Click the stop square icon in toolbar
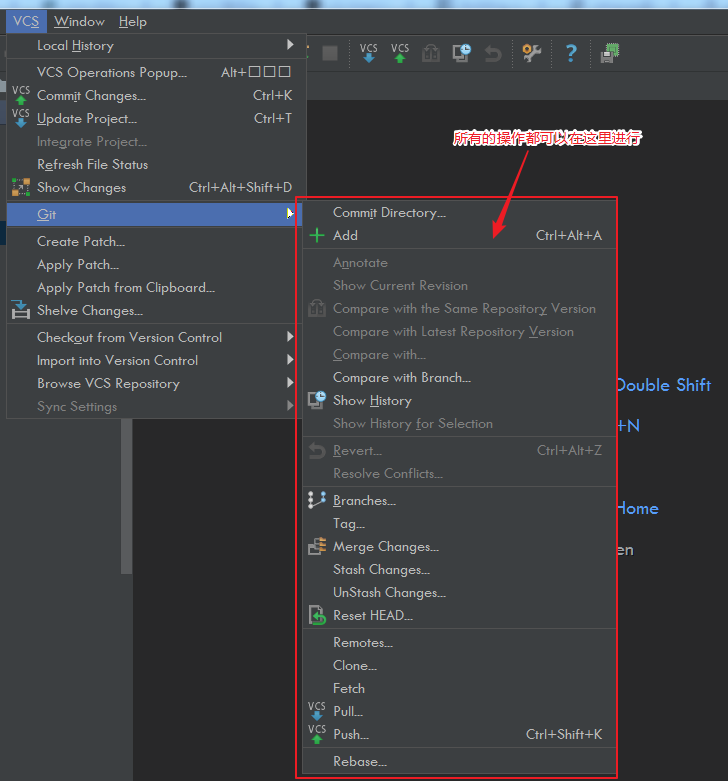728x781 pixels. tap(329, 53)
